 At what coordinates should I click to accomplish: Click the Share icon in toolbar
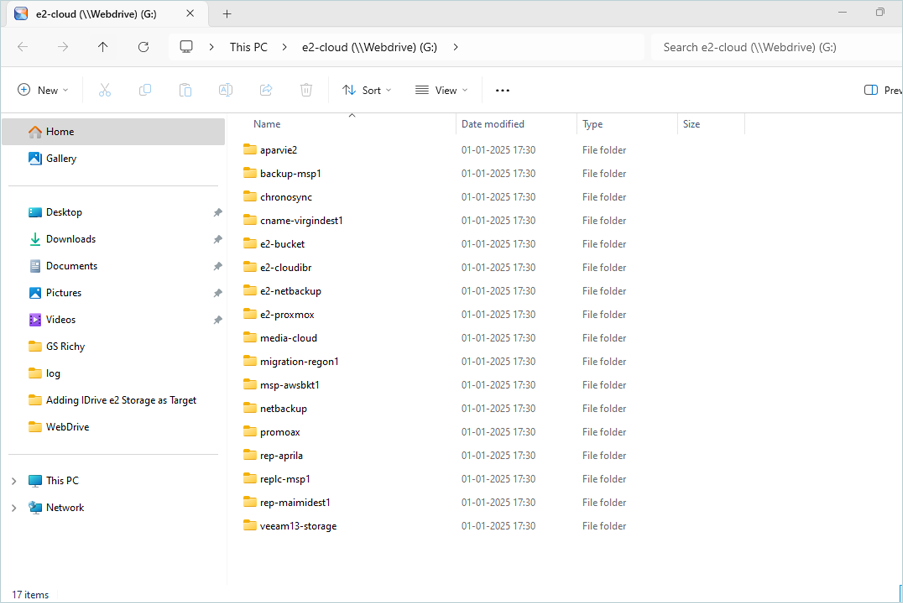coord(266,90)
